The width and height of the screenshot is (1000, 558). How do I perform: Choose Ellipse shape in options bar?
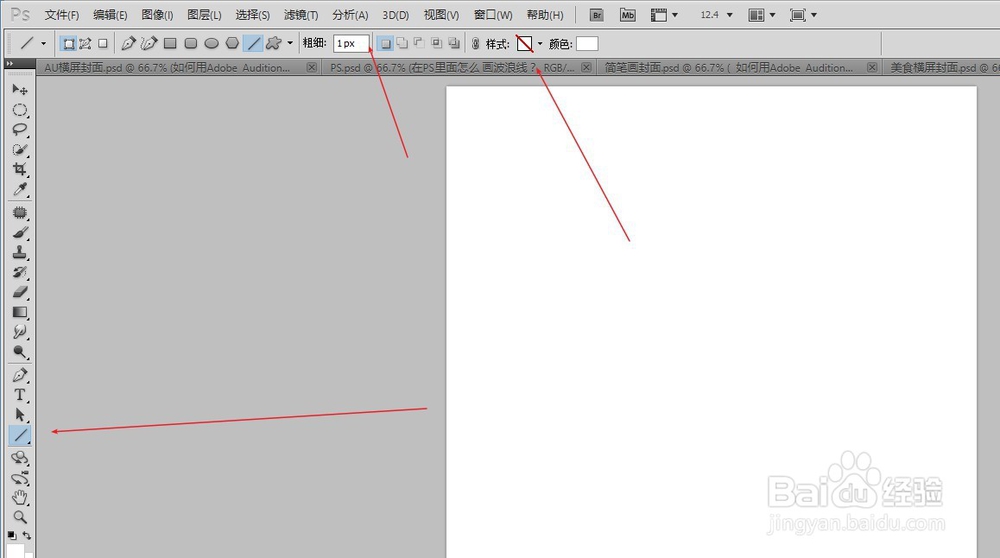tap(211, 43)
